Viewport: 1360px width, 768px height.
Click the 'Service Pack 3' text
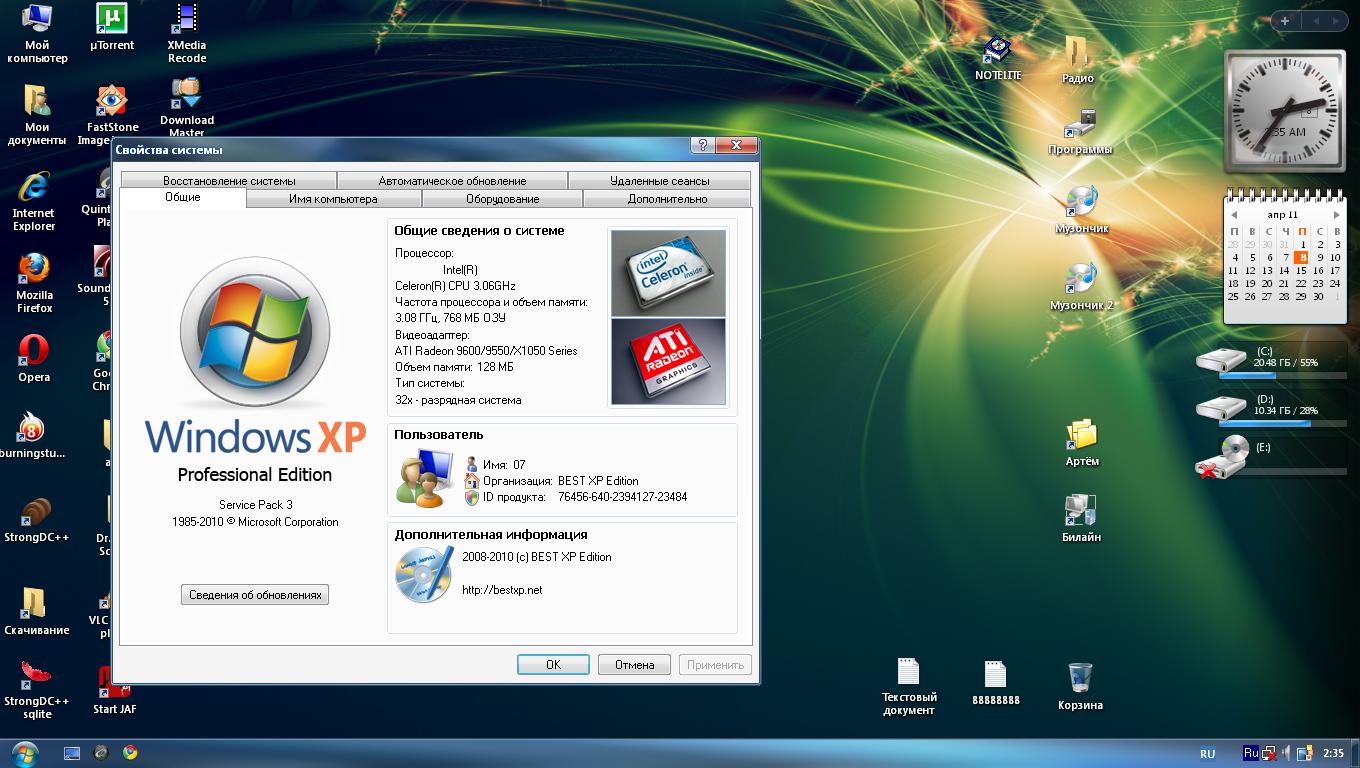256,505
